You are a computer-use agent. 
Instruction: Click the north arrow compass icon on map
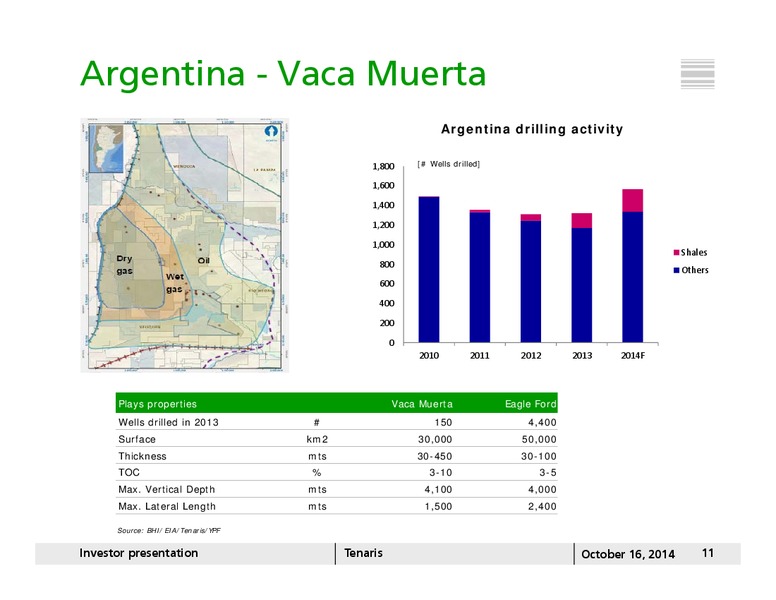(271, 132)
